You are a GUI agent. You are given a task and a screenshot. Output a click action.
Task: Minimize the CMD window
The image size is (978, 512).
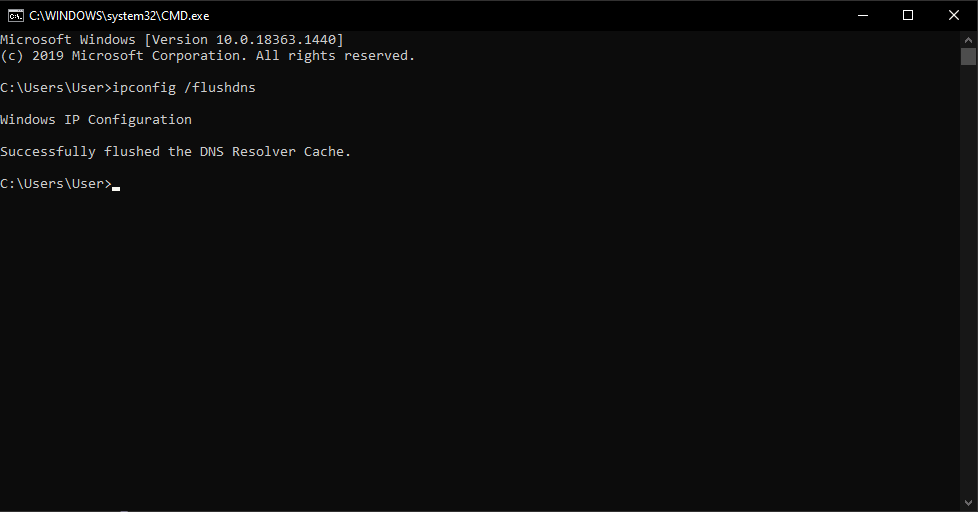(x=862, y=15)
